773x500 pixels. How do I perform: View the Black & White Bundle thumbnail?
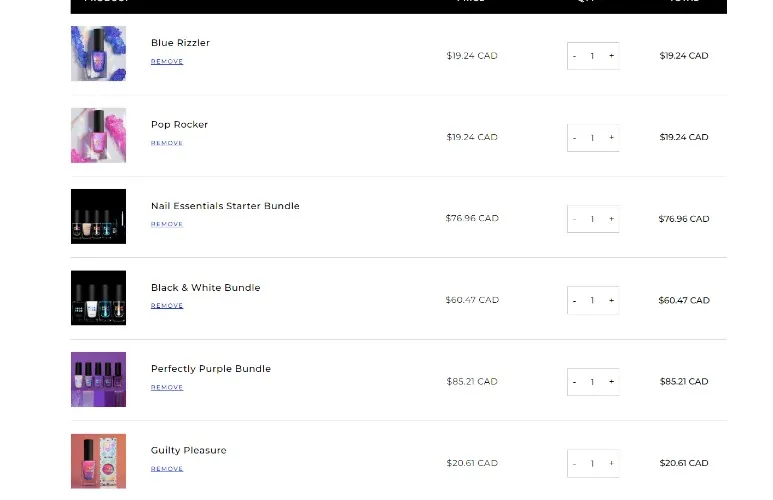(98, 298)
